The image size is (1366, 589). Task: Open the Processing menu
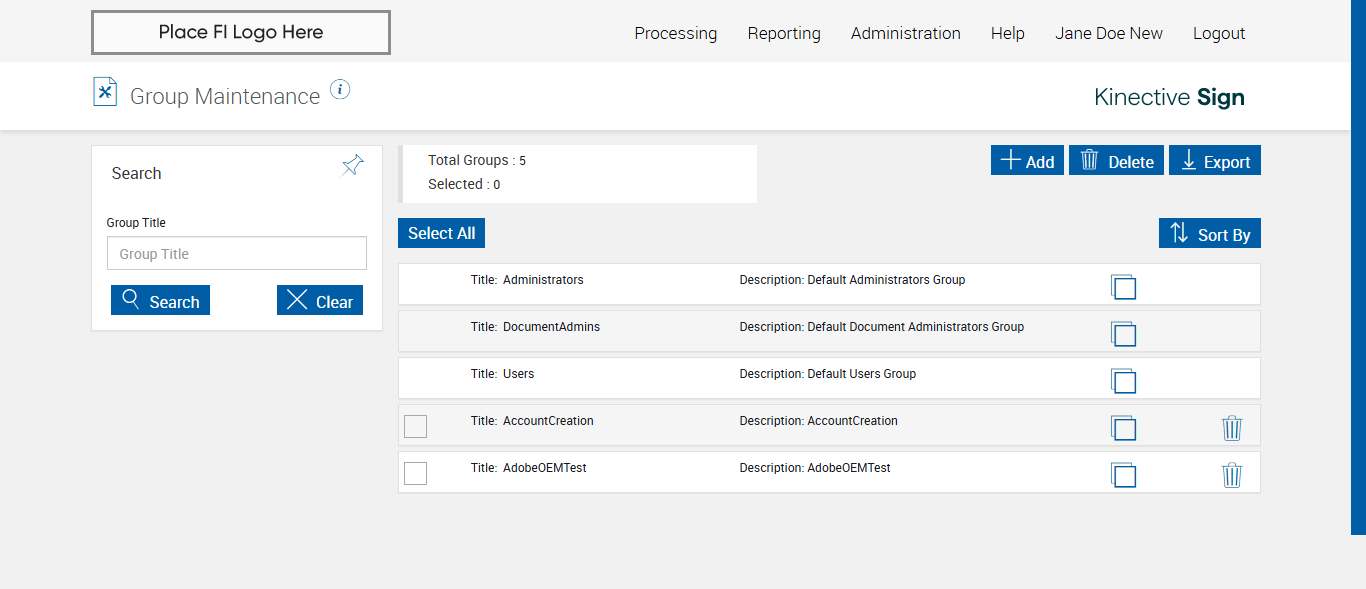tap(675, 33)
